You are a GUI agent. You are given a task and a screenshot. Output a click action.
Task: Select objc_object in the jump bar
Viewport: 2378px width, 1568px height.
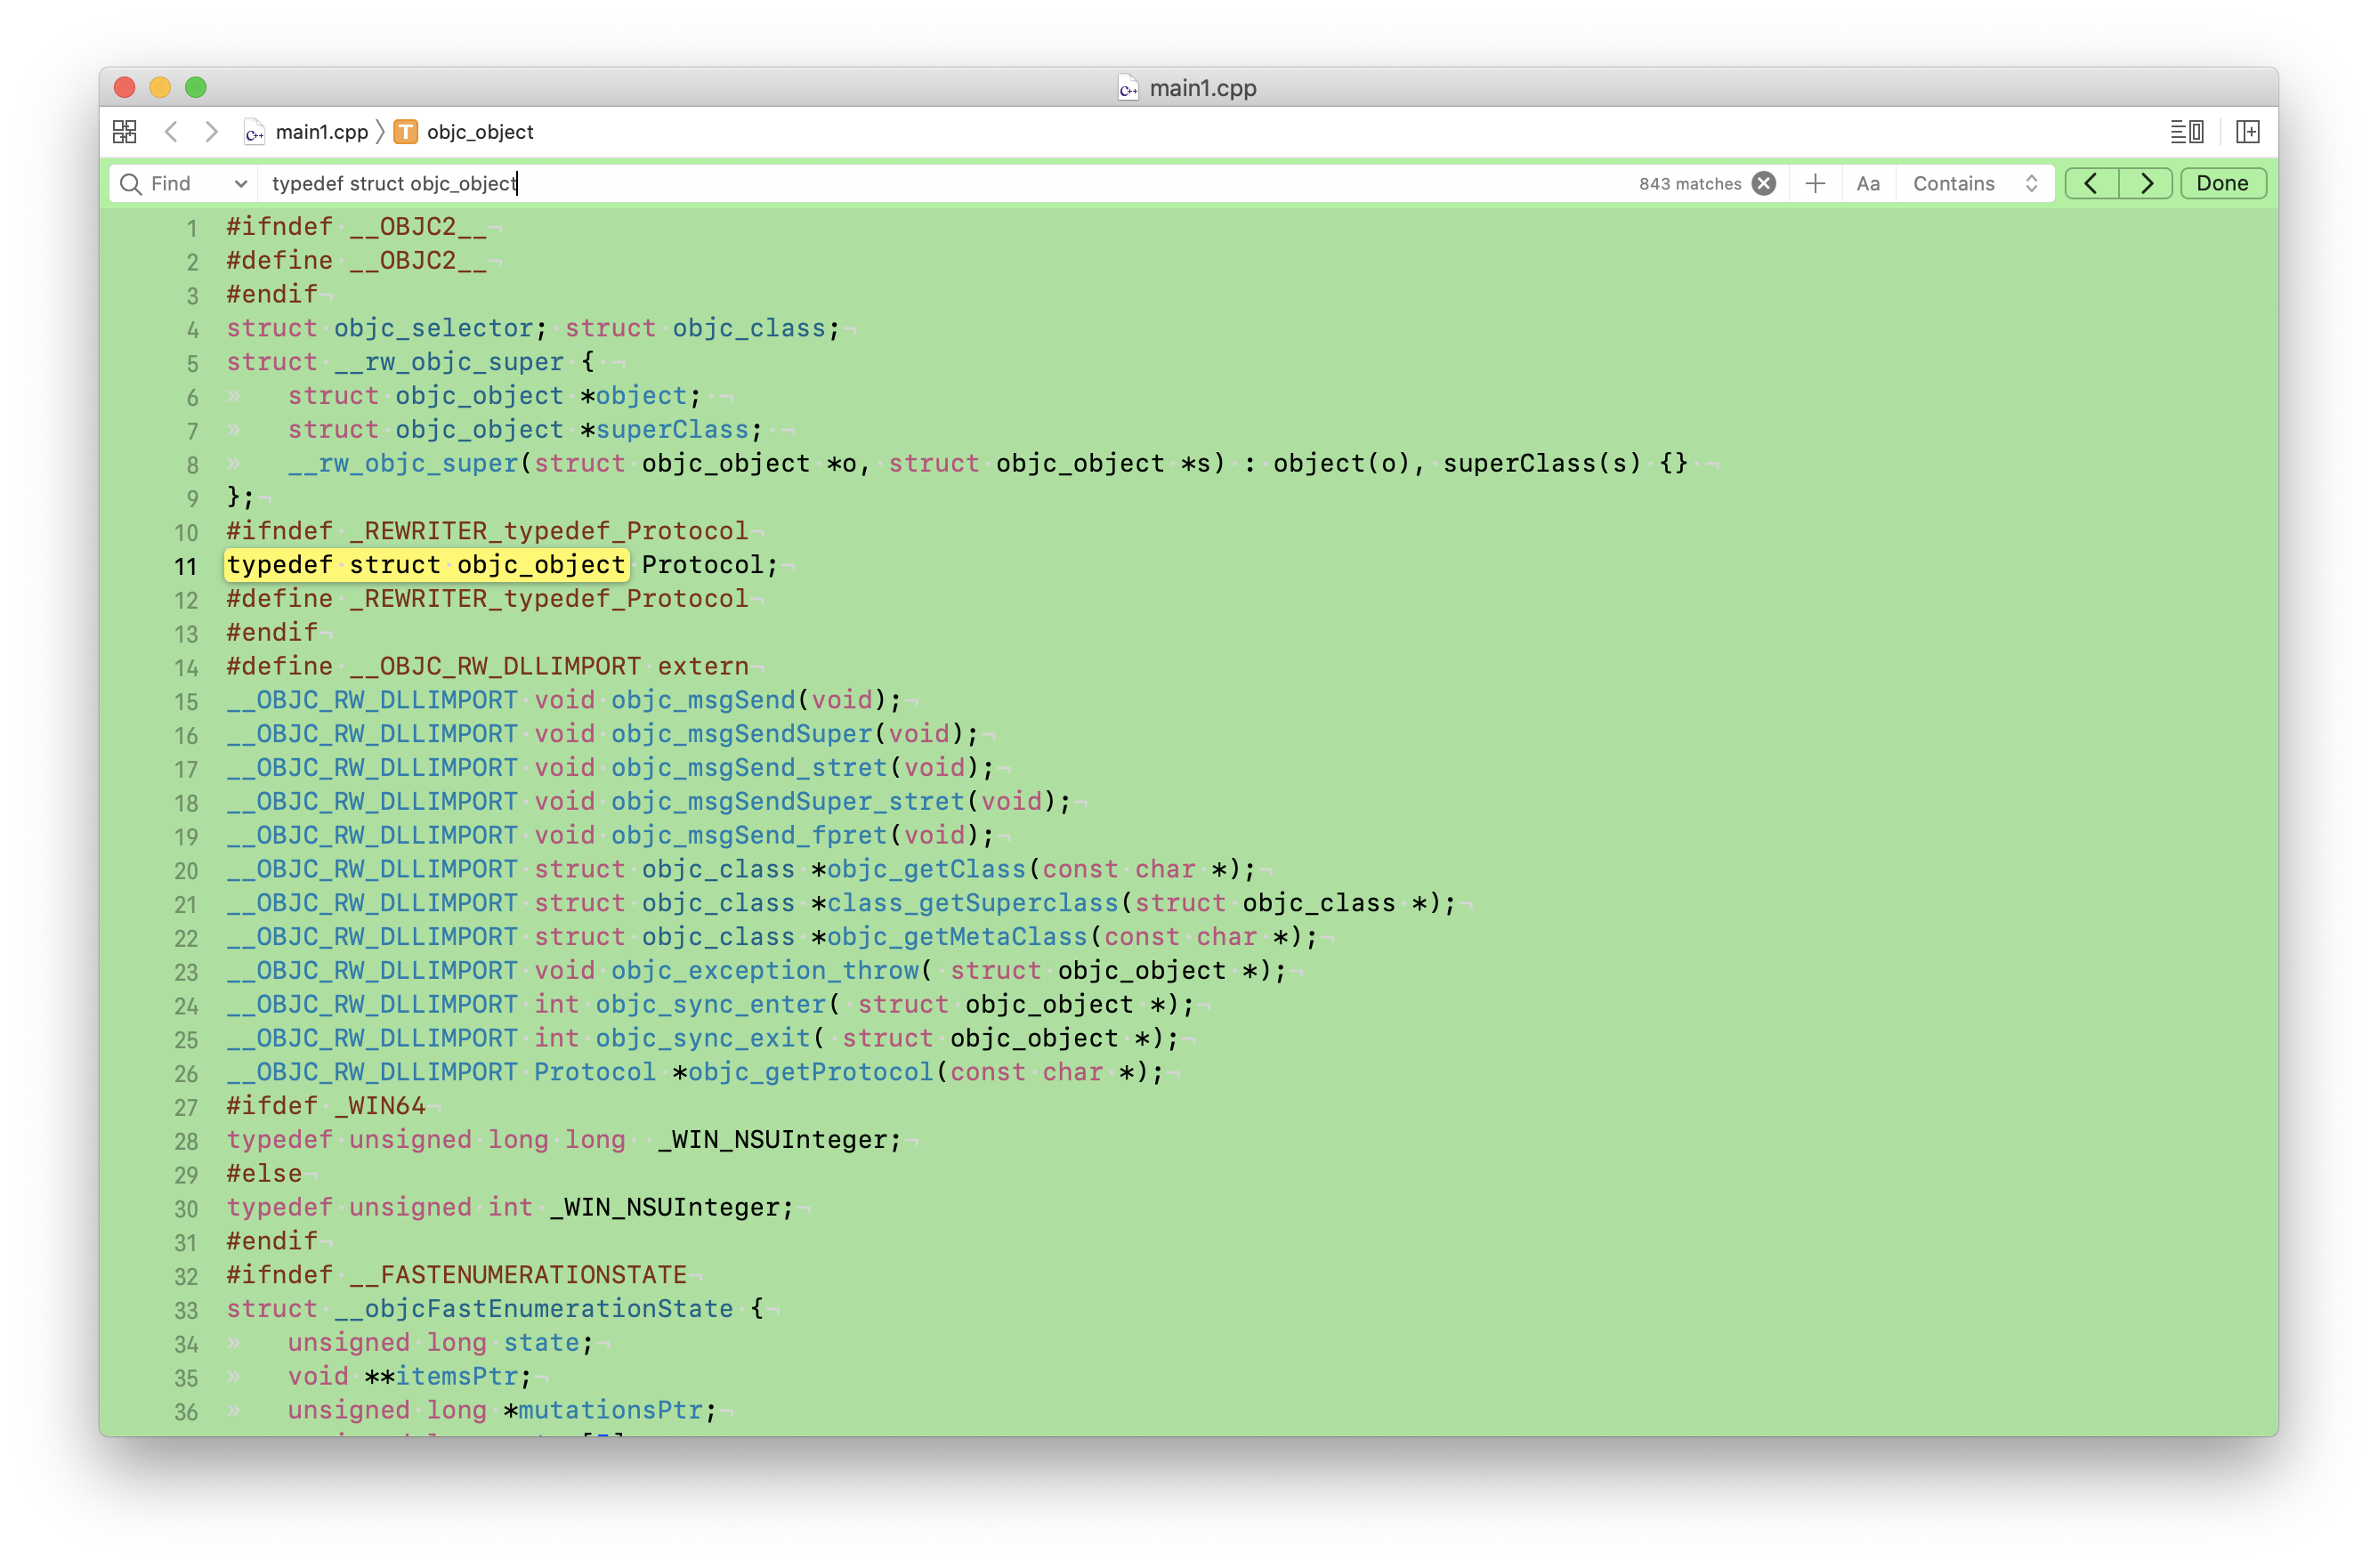point(479,132)
